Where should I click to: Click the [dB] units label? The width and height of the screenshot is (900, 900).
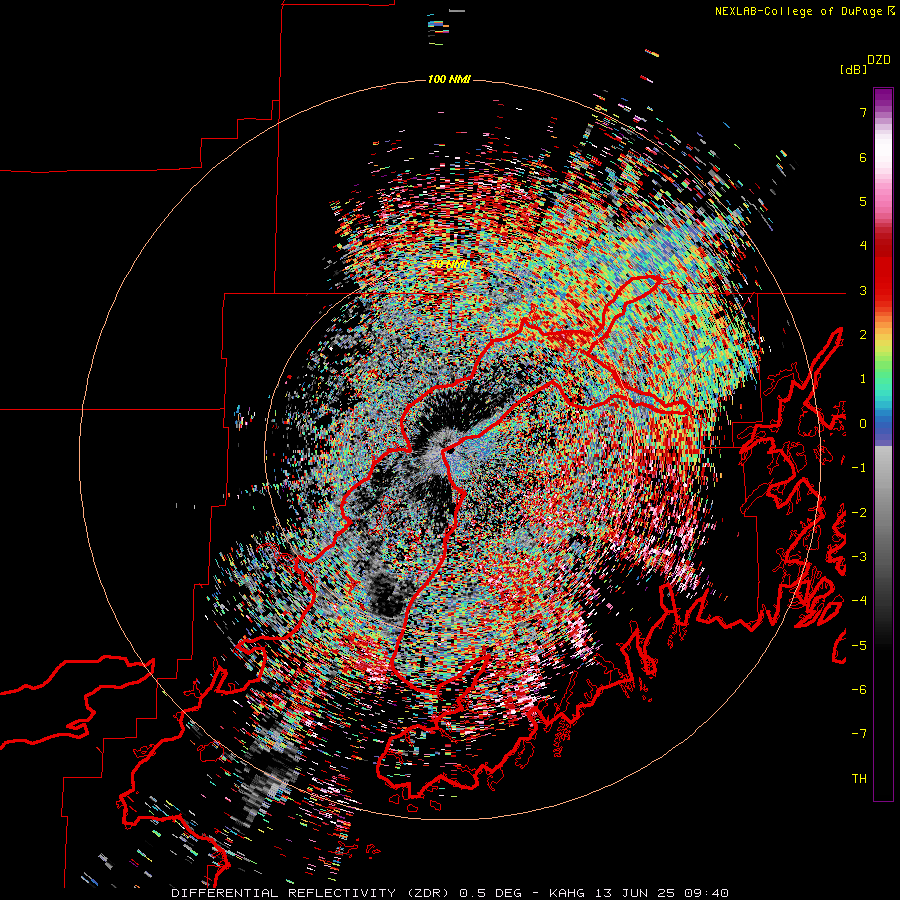coord(853,70)
